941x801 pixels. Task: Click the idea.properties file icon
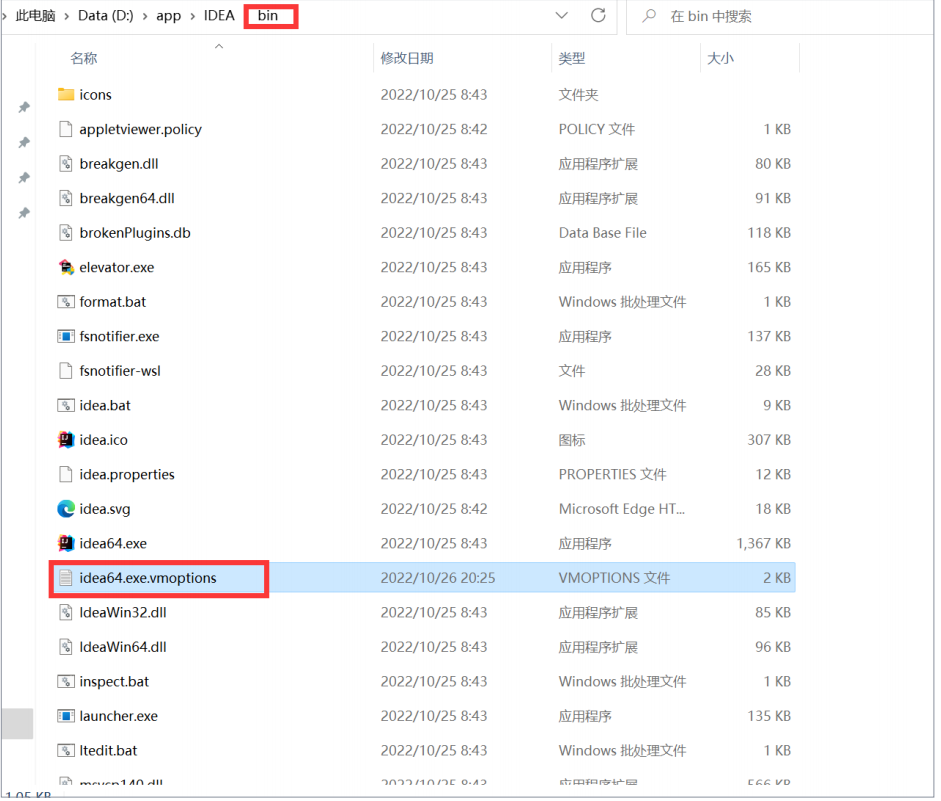(65, 475)
